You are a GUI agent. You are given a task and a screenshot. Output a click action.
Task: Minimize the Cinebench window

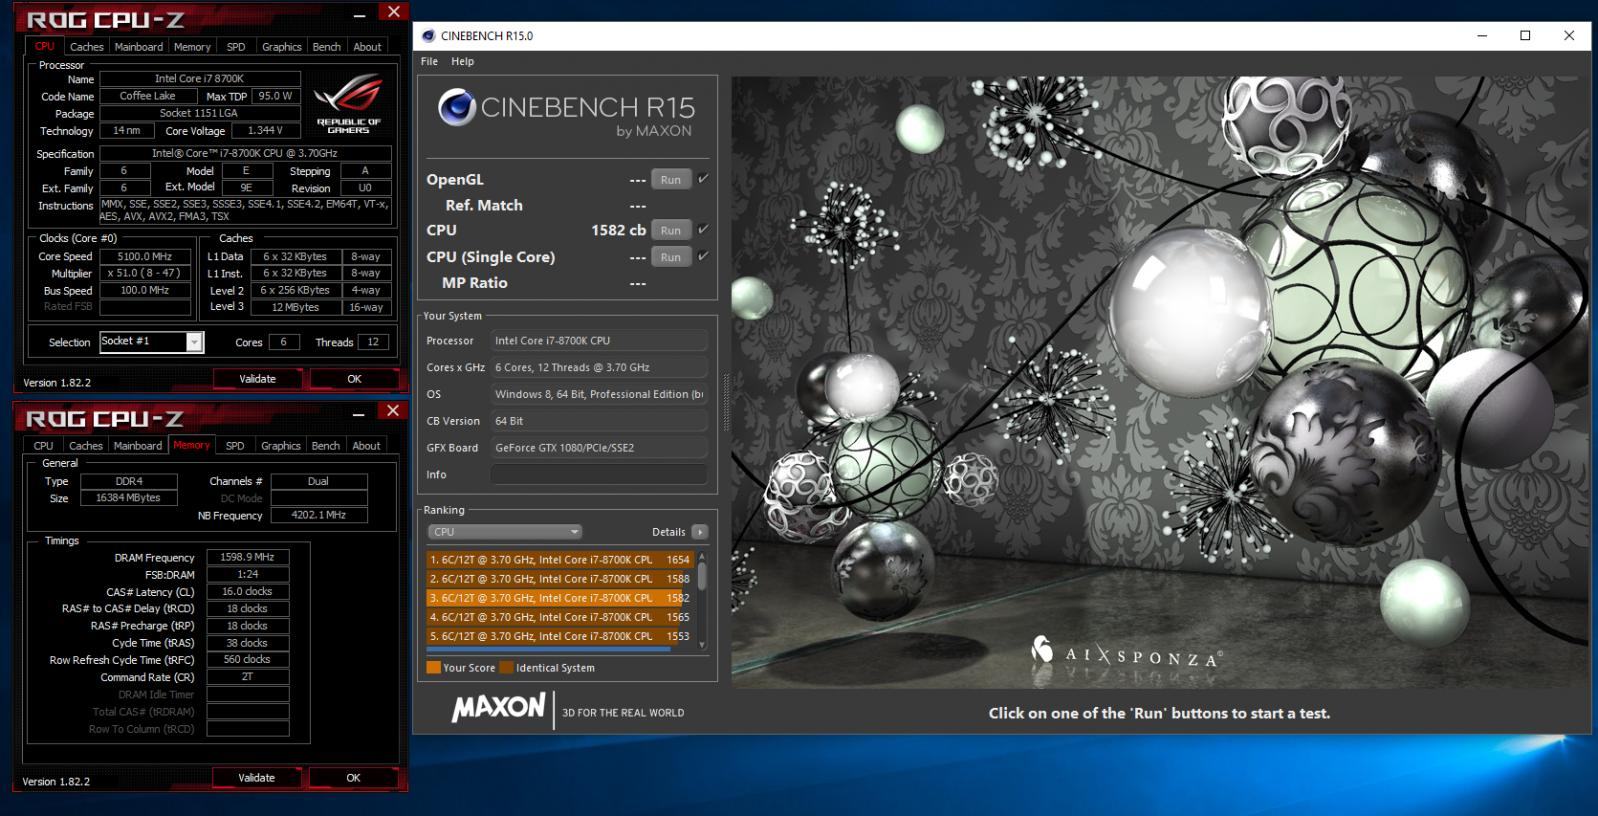pyautogui.click(x=1481, y=36)
